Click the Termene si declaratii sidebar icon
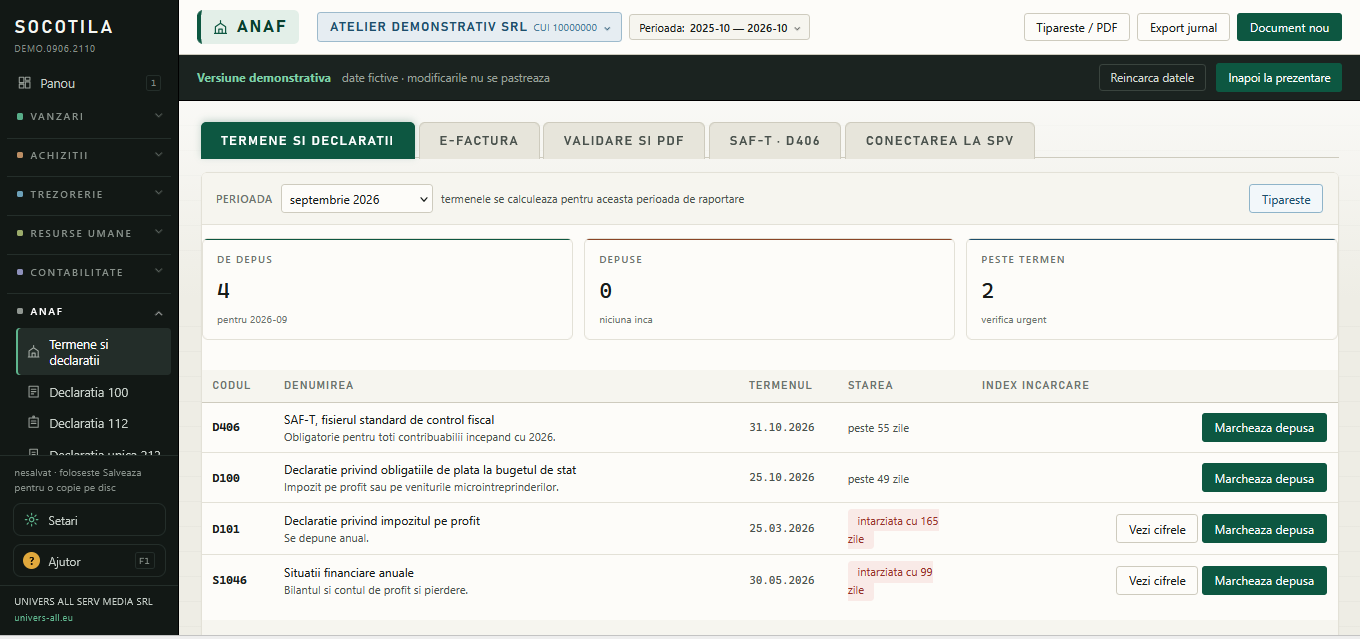1360x639 pixels. [x=33, y=352]
